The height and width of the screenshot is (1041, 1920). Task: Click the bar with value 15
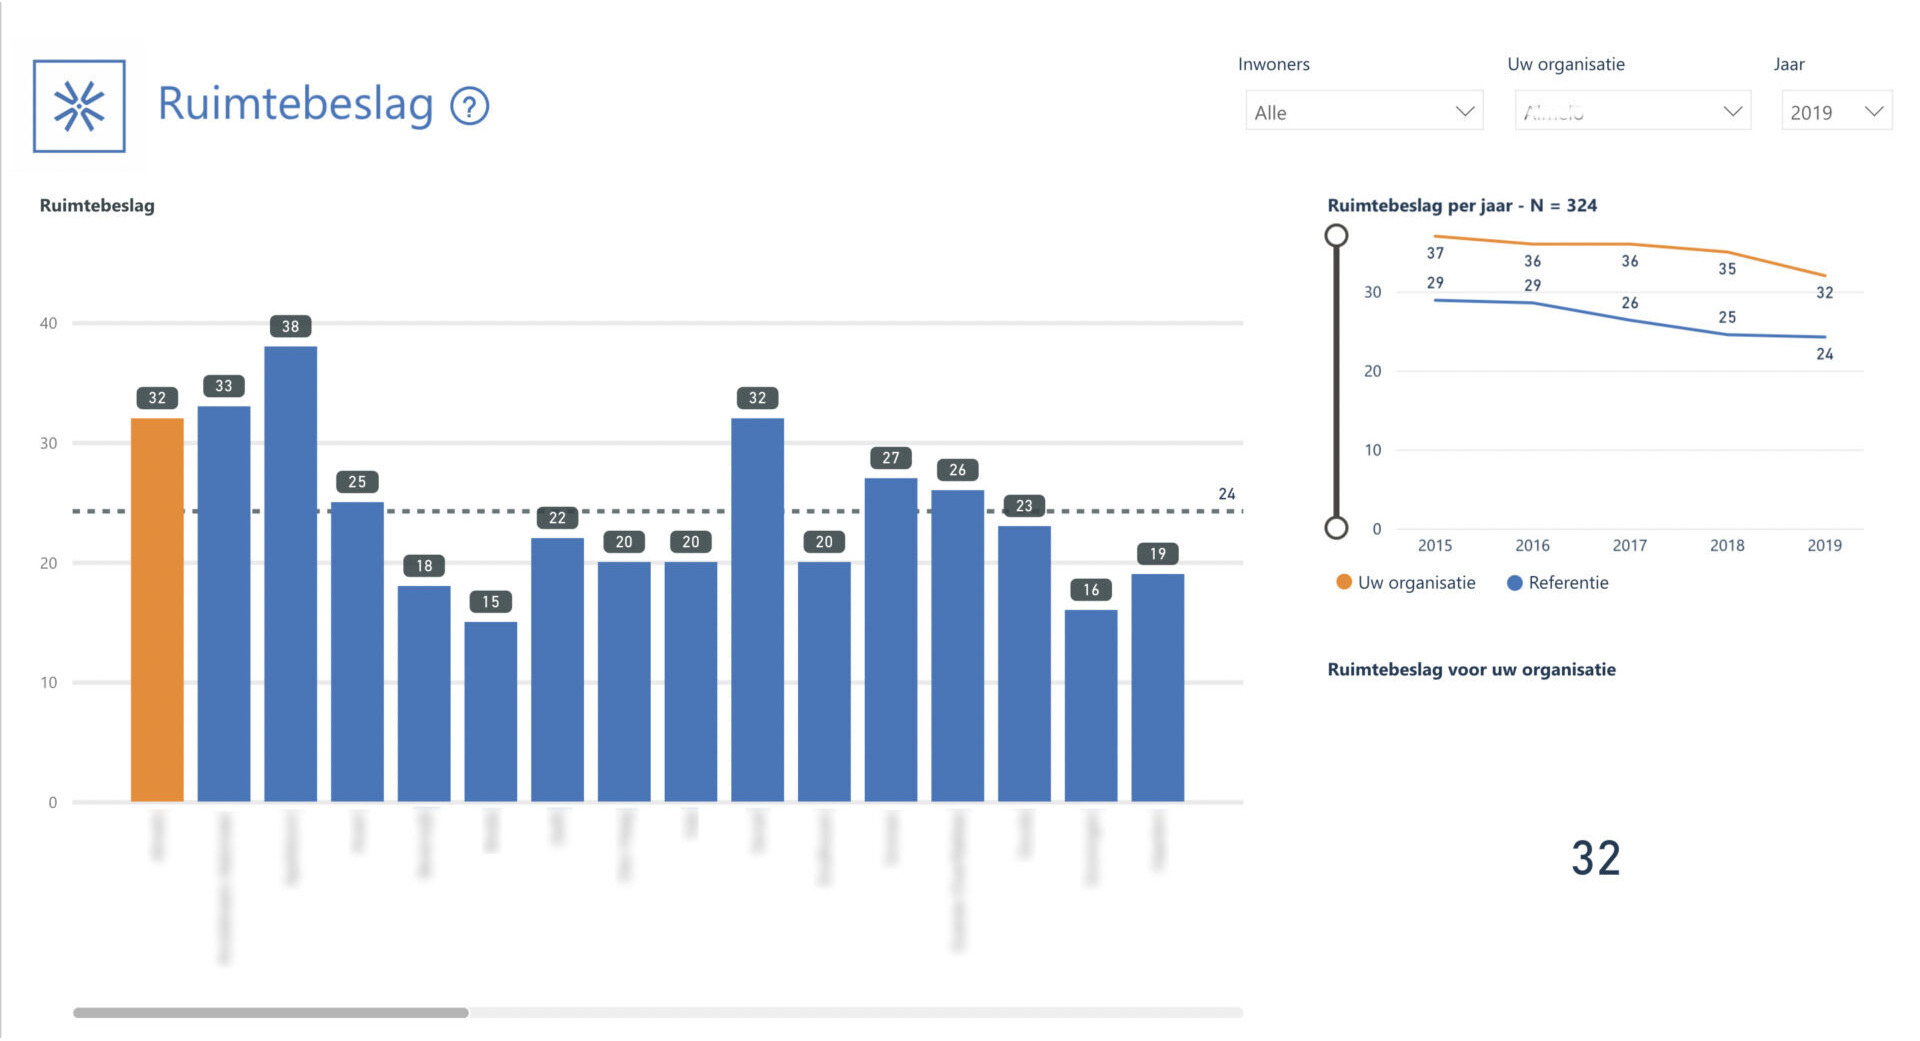click(x=490, y=711)
